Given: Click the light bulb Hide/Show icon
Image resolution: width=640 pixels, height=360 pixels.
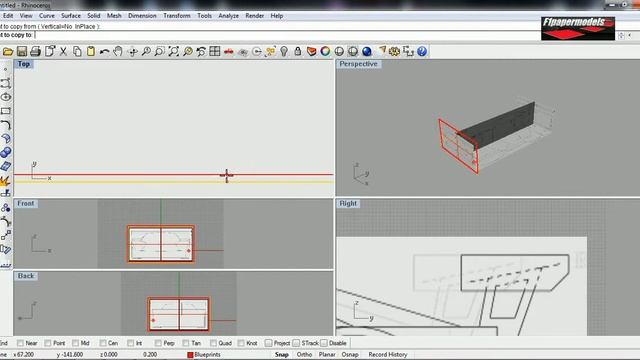Looking at the screenshot, I should pyautogui.click(x=284, y=51).
